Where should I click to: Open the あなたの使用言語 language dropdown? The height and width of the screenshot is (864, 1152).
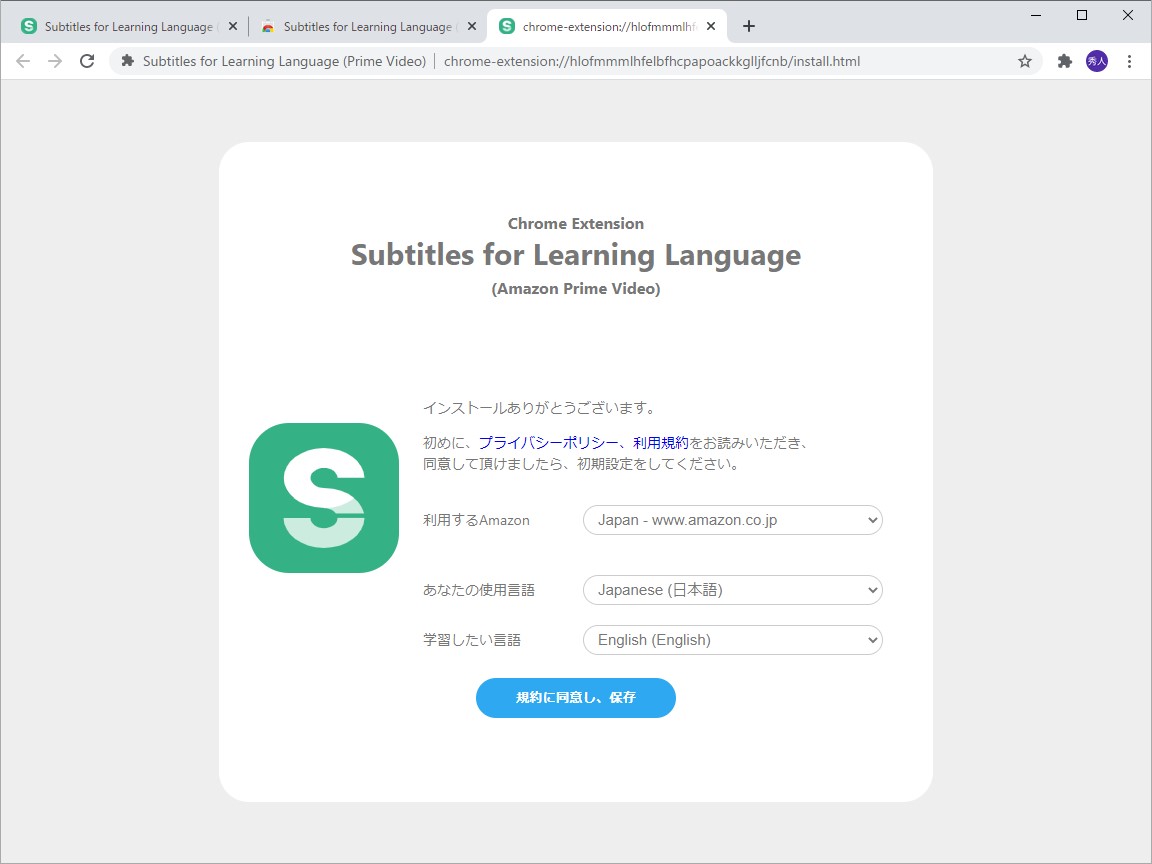(x=731, y=590)
